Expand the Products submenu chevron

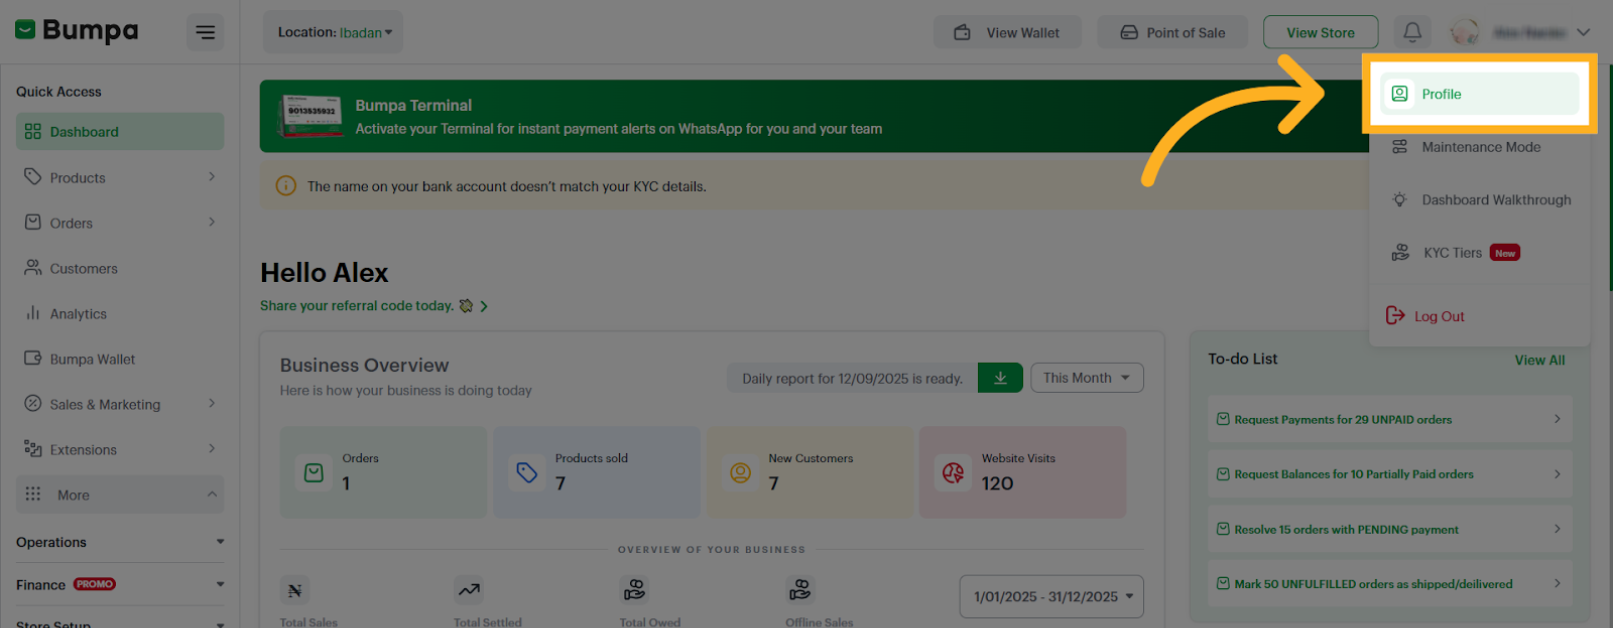(212, 177)
